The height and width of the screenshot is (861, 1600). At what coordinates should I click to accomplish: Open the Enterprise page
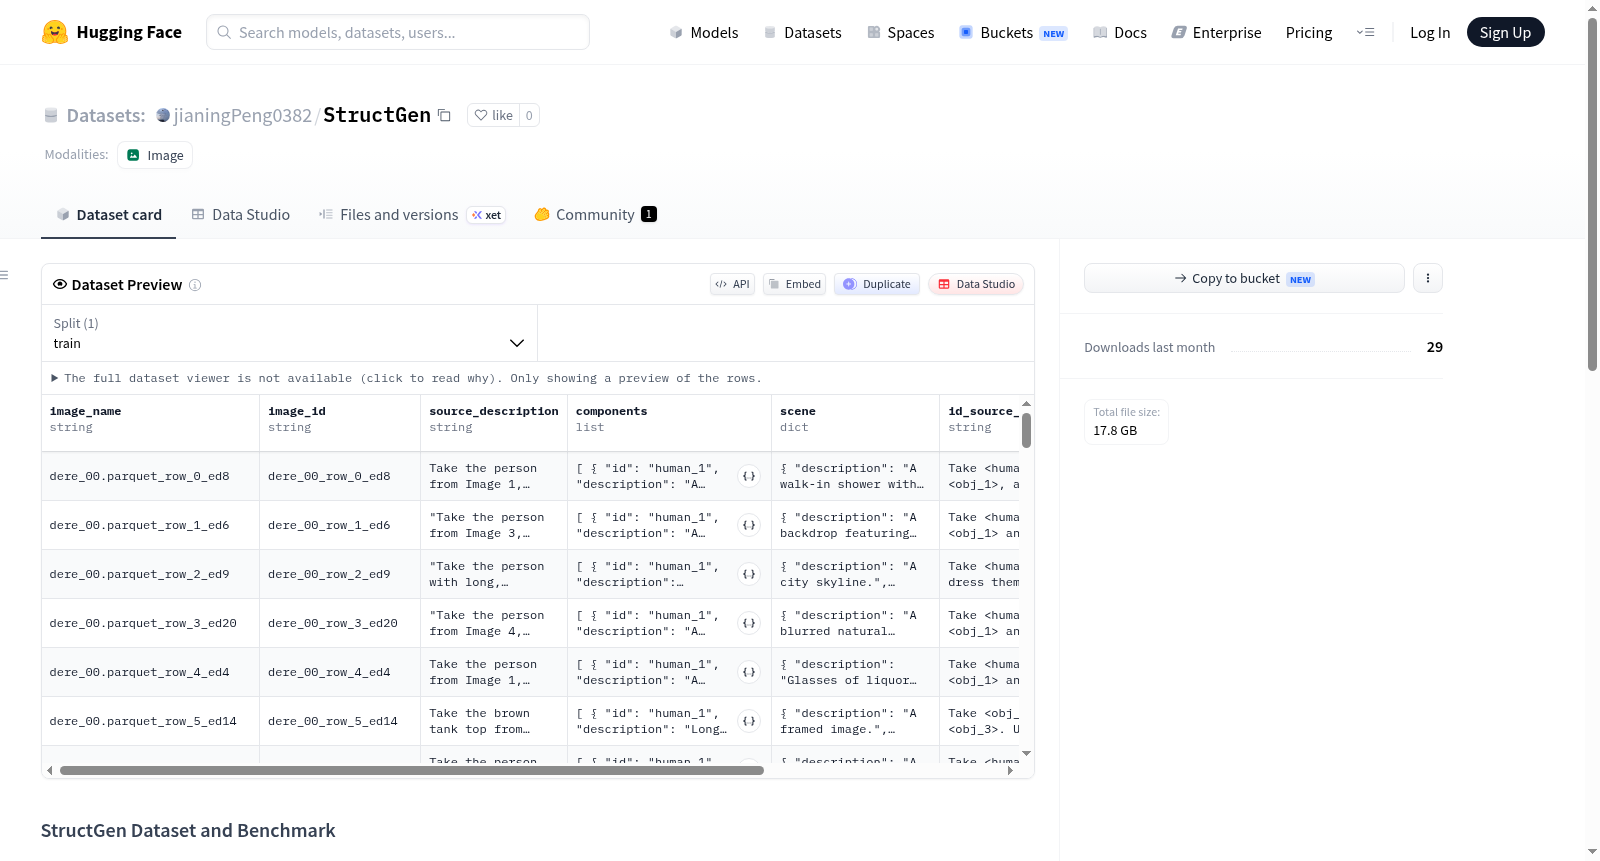tap(1216, 32)
